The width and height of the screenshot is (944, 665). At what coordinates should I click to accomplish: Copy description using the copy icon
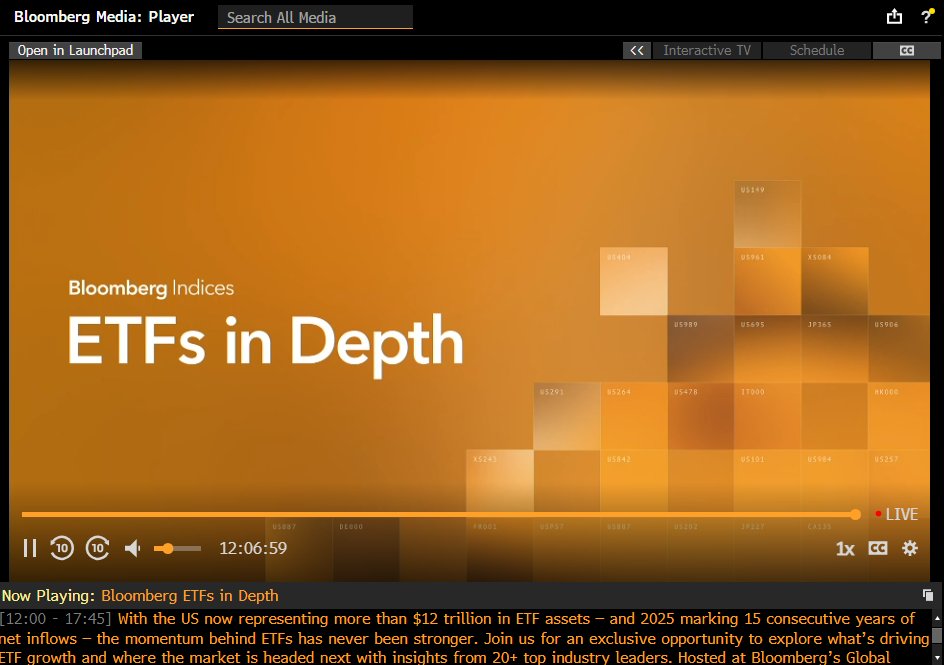tap(928, 595)
